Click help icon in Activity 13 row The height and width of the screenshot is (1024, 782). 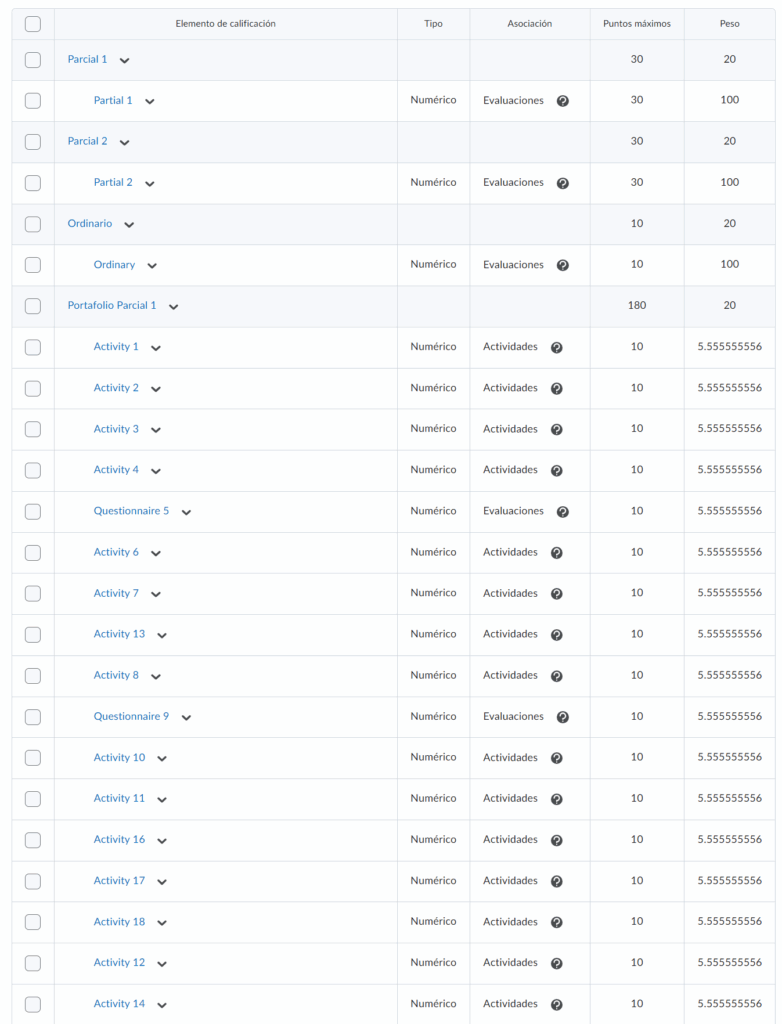coord(557,635)
